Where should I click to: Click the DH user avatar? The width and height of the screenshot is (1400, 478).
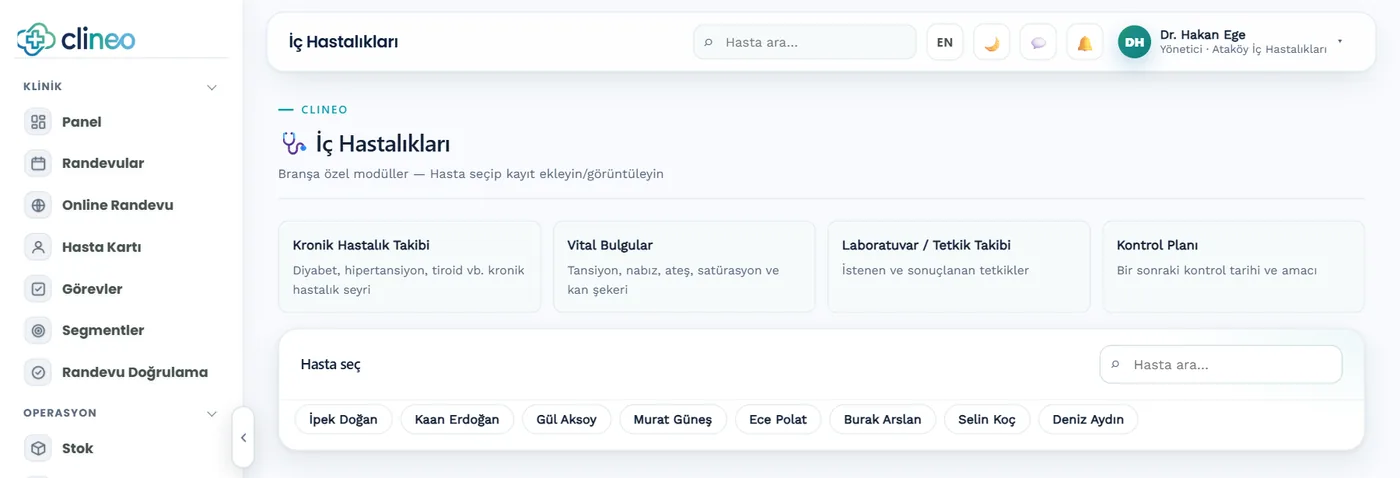click(1134, 42)
